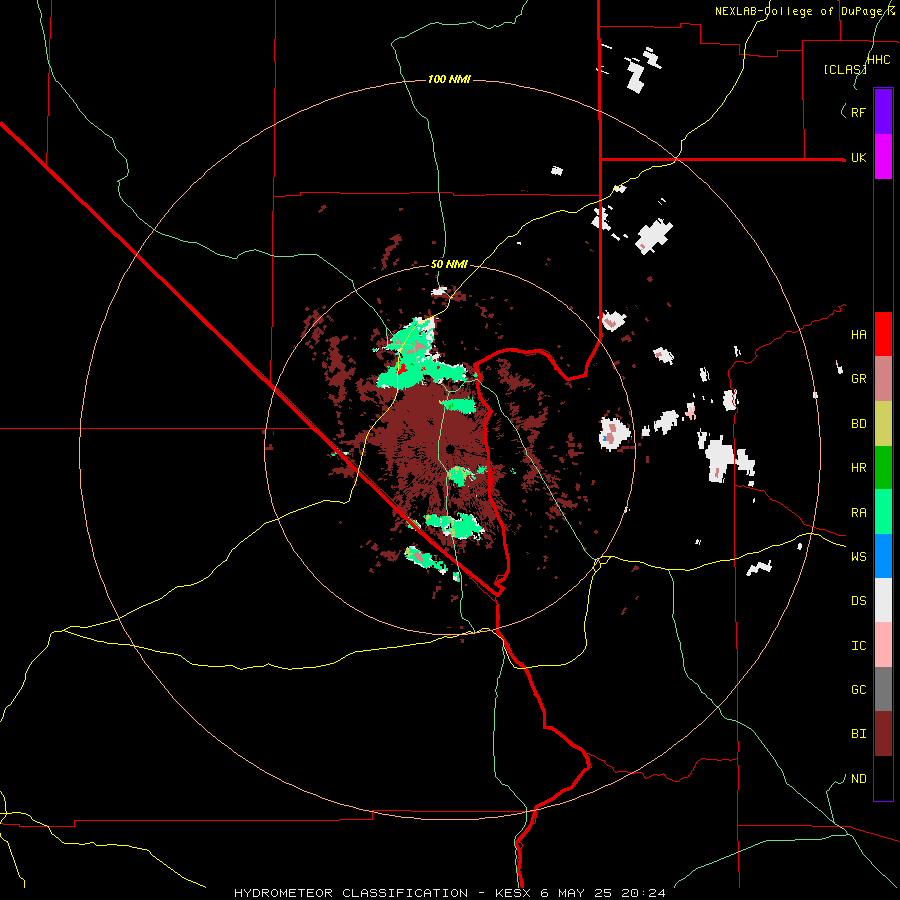This screenshot has height=900, width=900.
Task: Click the gray GC legend color swatch
Action: 883,689
